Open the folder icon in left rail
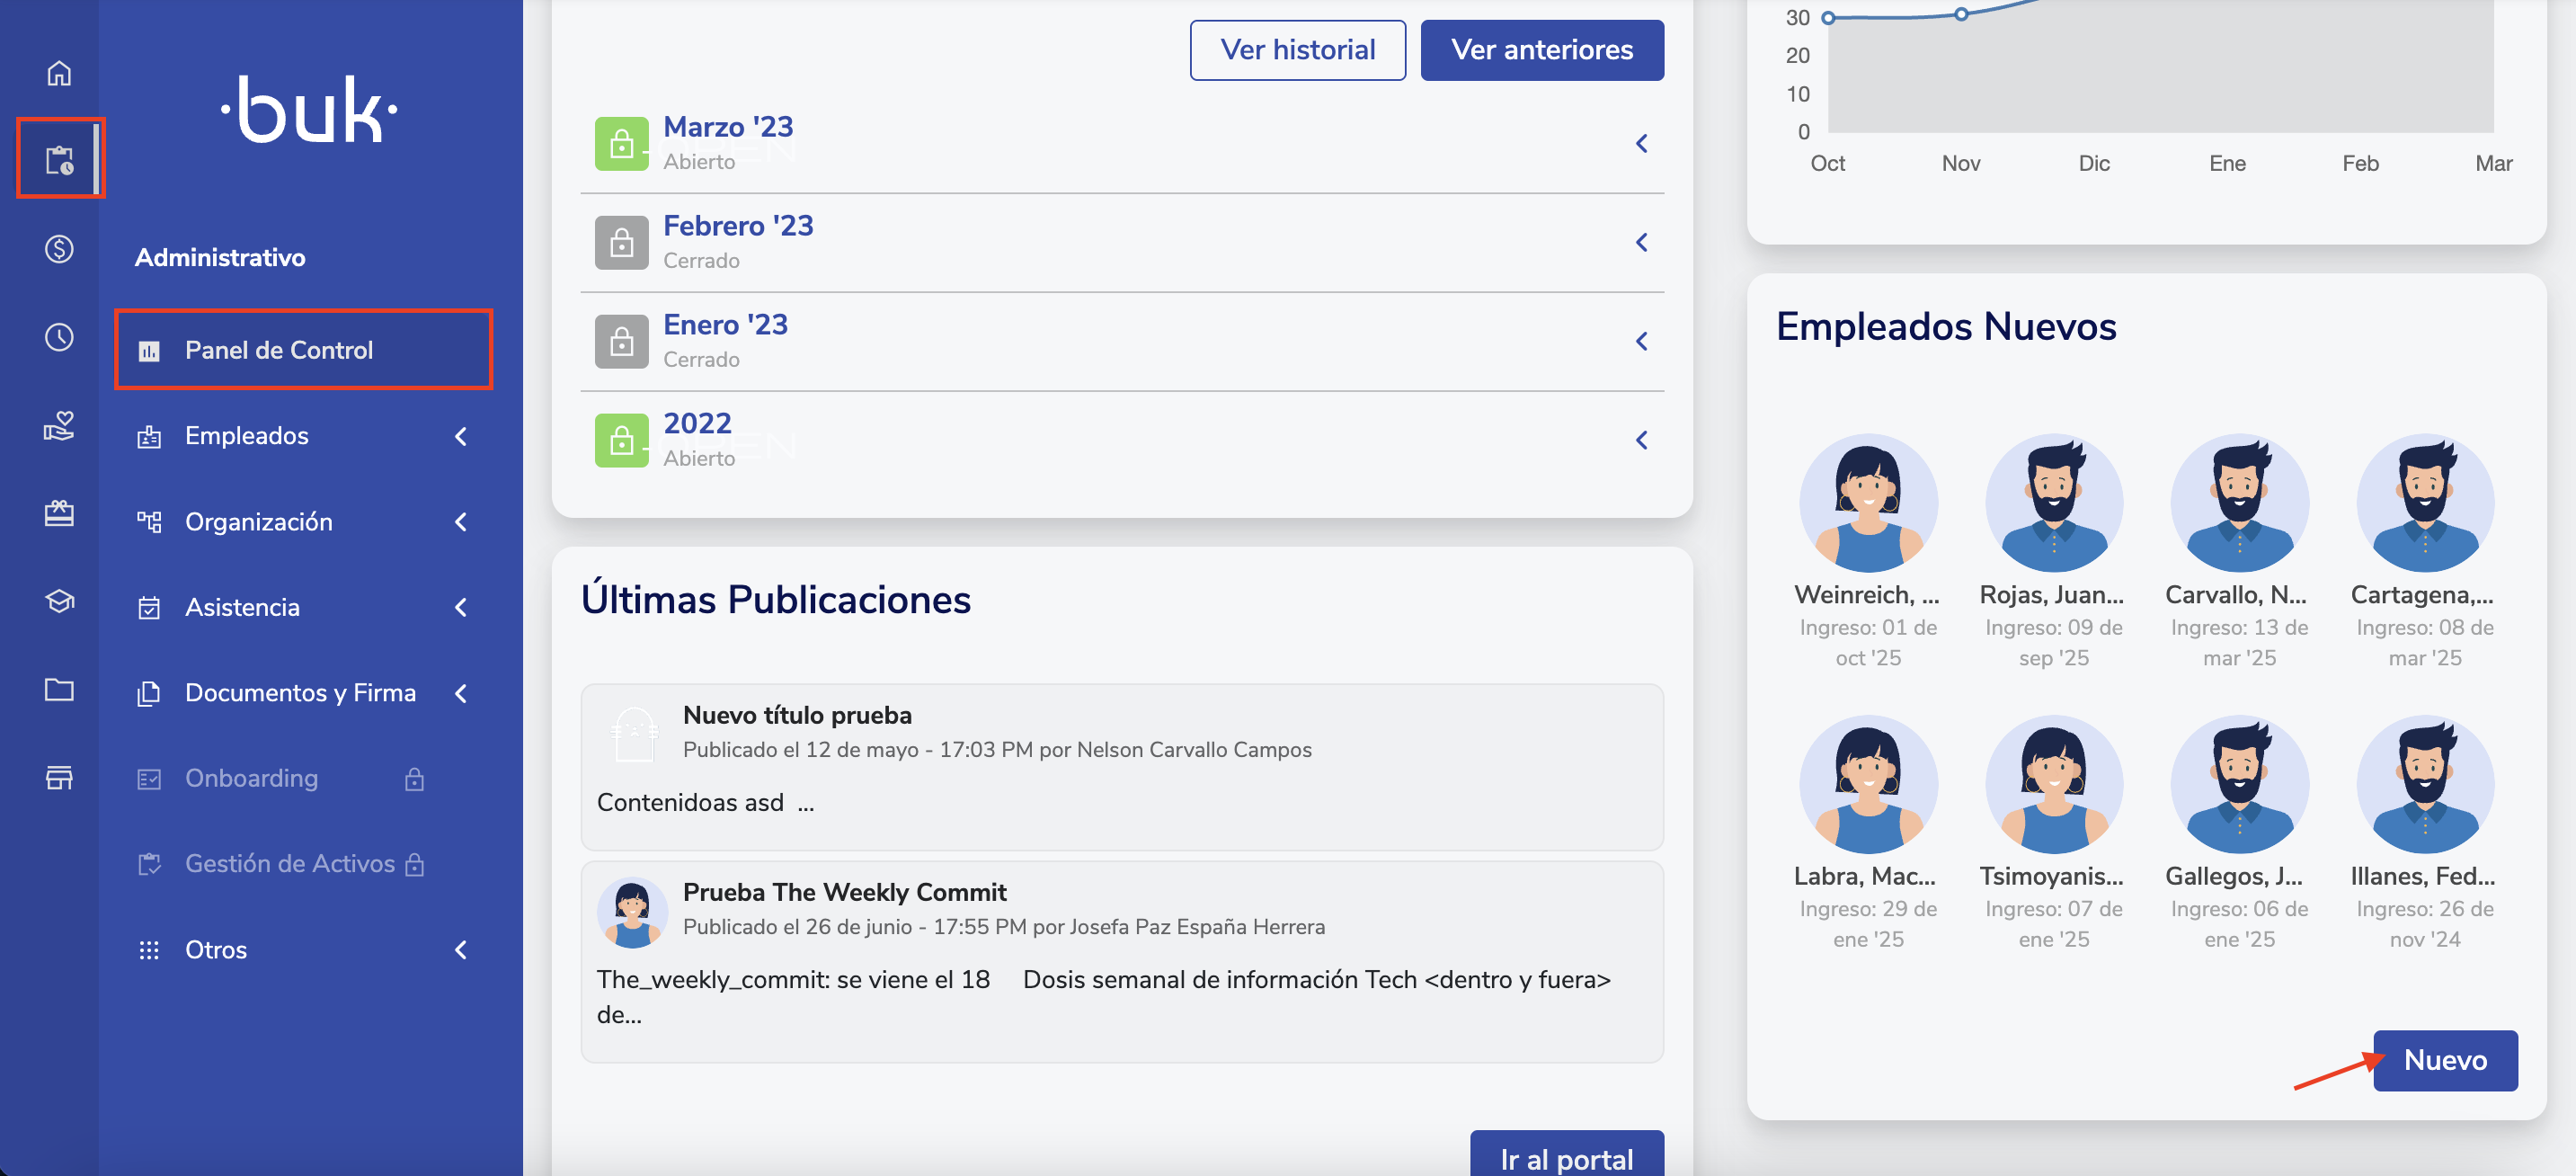The width and height of the screenshot is (2576, 1176). [59, 689]
